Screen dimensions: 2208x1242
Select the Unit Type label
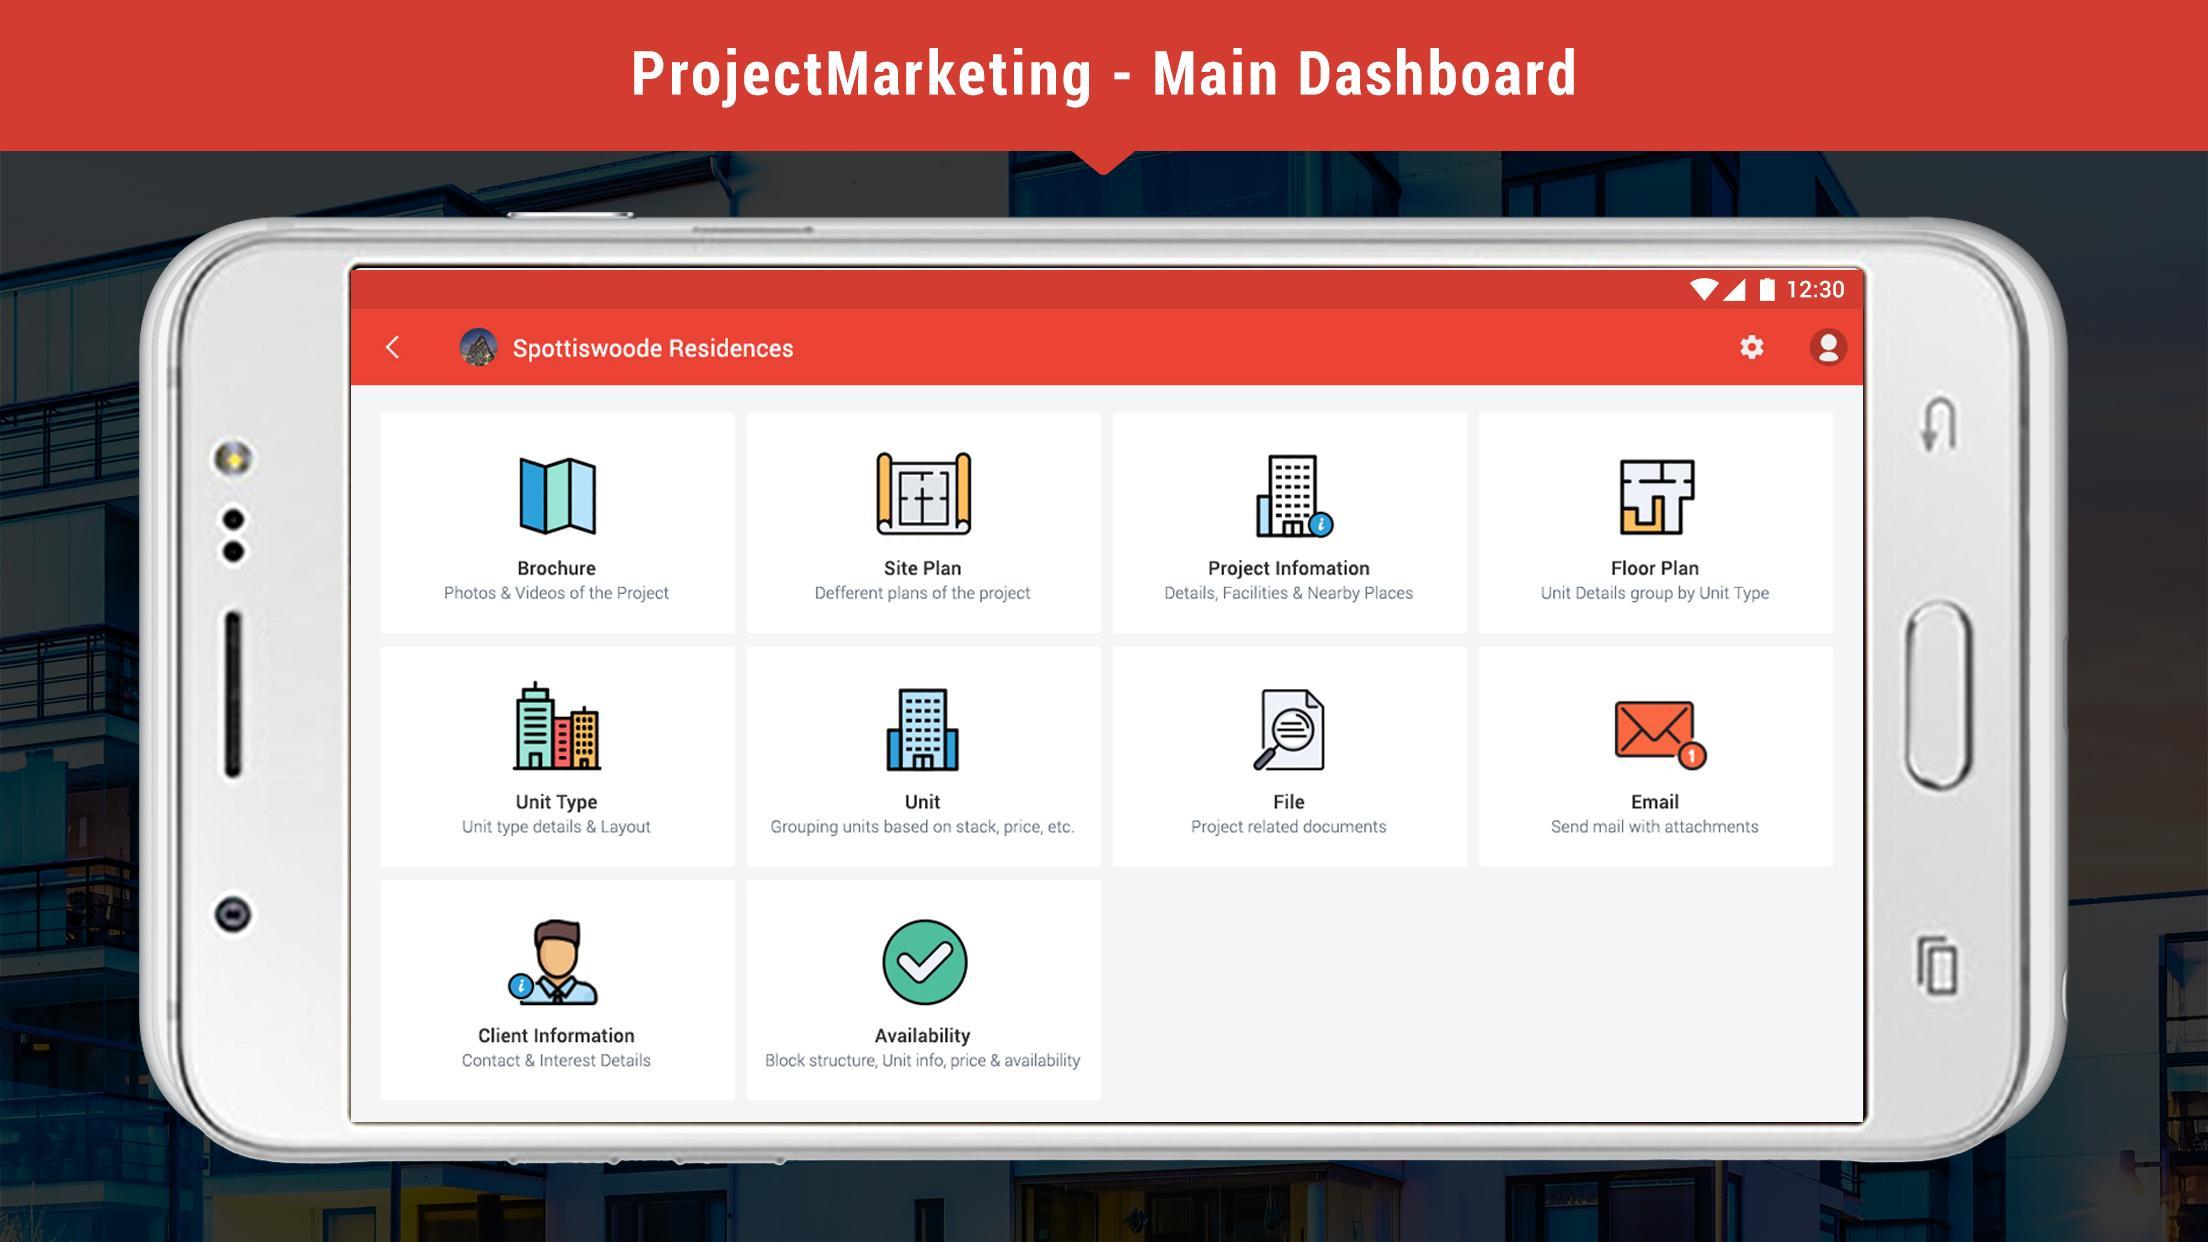pyautogui.click(x=556, y=802)
